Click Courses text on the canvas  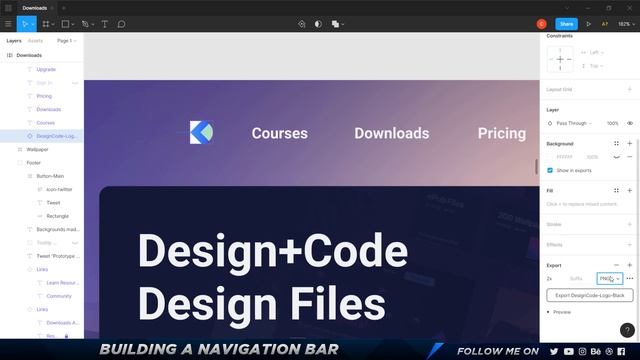coord(280,133)
